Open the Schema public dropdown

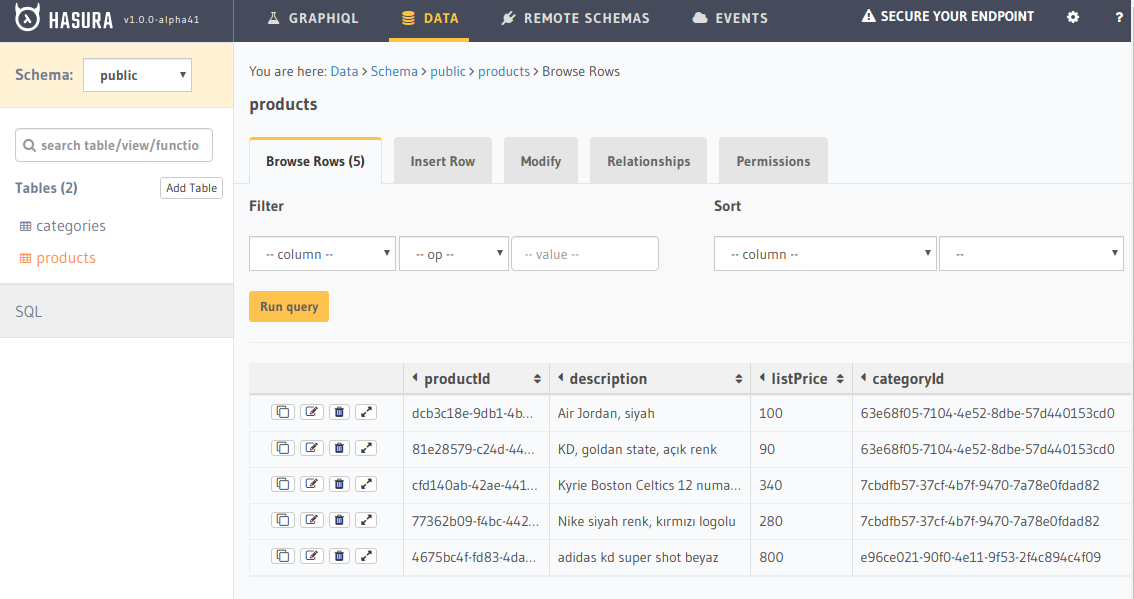point(137,75)
